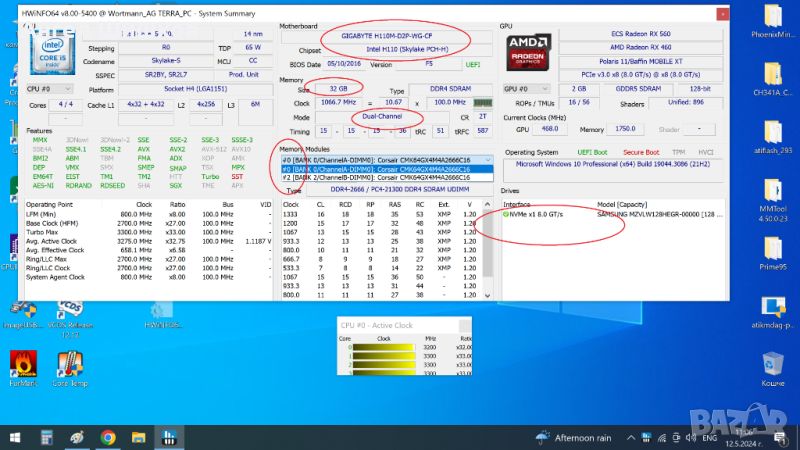Click the HWiNFO taskbar icon
The image size is (800, 450).
pos(171,436)
